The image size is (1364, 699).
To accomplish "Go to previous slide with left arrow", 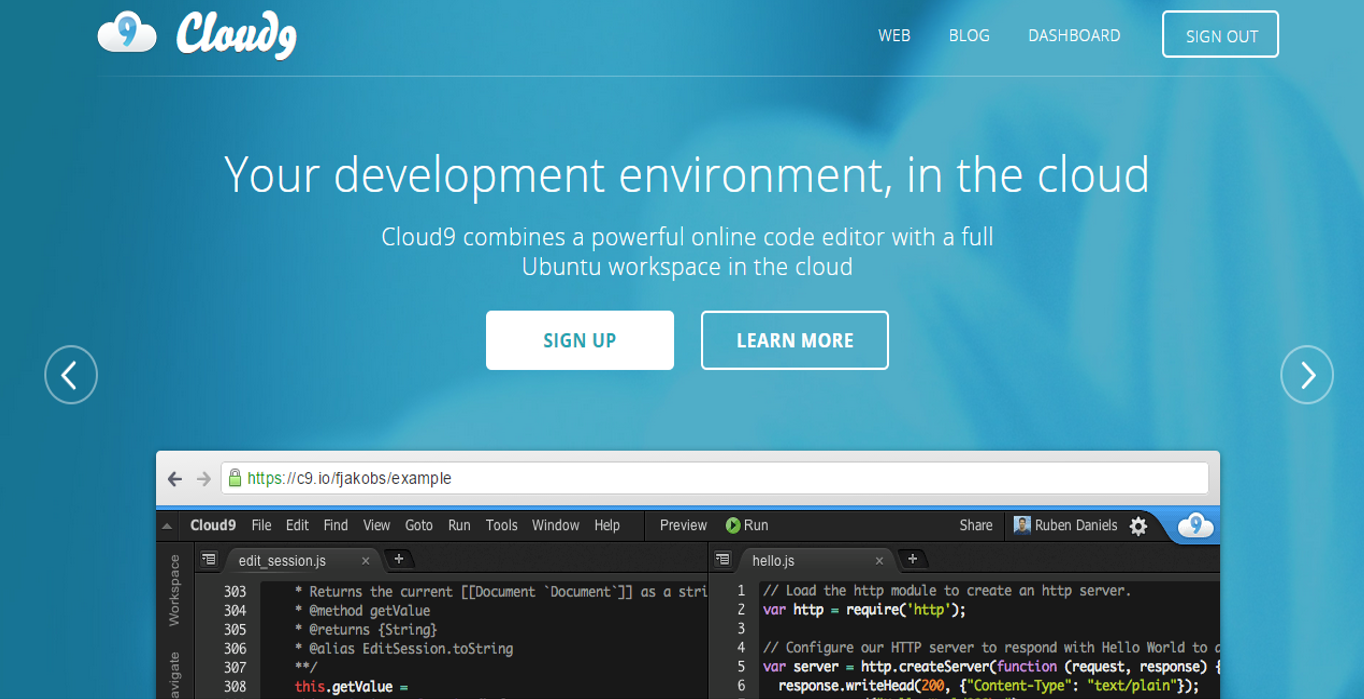I will pyautogui.click(x=71, y=375).
